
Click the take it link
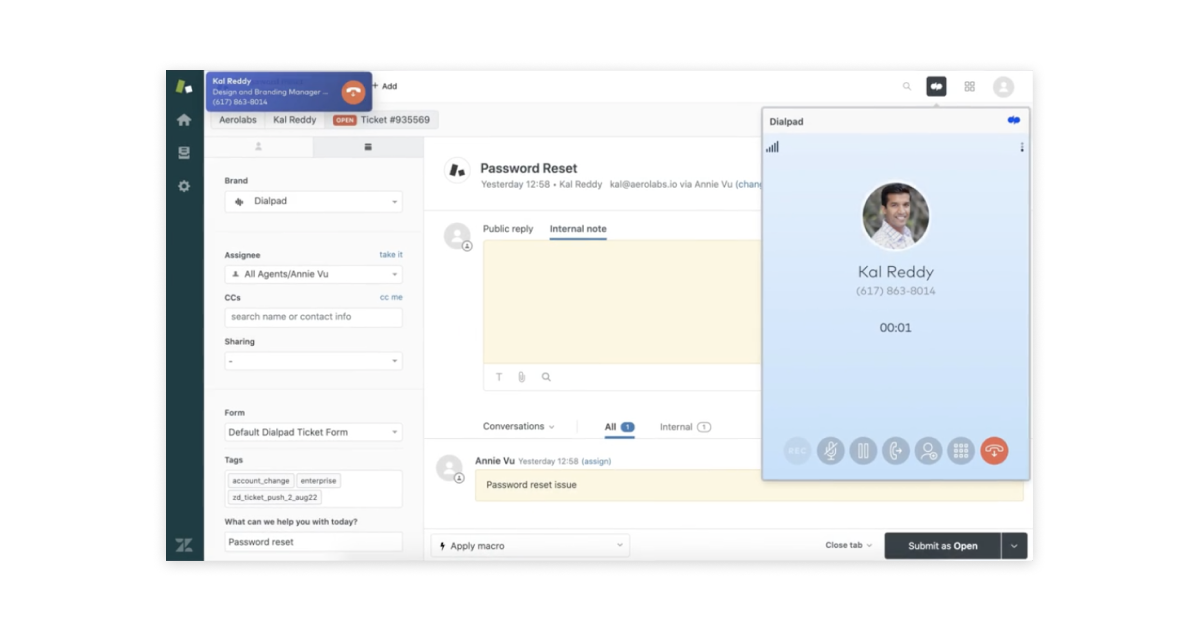(x=391, y=255)
